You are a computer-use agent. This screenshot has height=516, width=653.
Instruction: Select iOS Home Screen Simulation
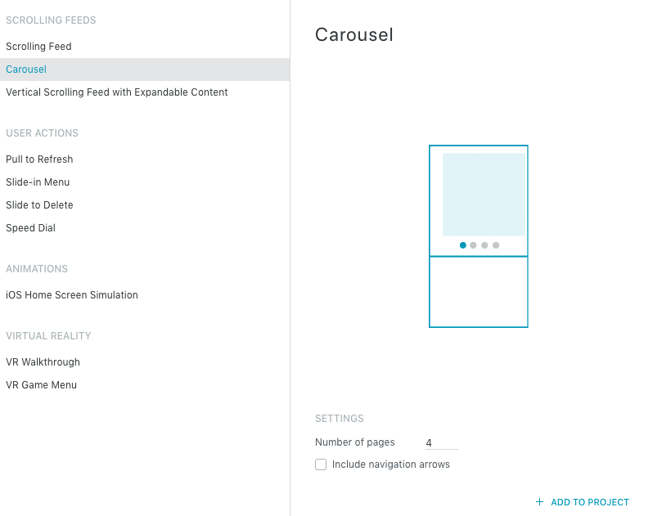72,295
